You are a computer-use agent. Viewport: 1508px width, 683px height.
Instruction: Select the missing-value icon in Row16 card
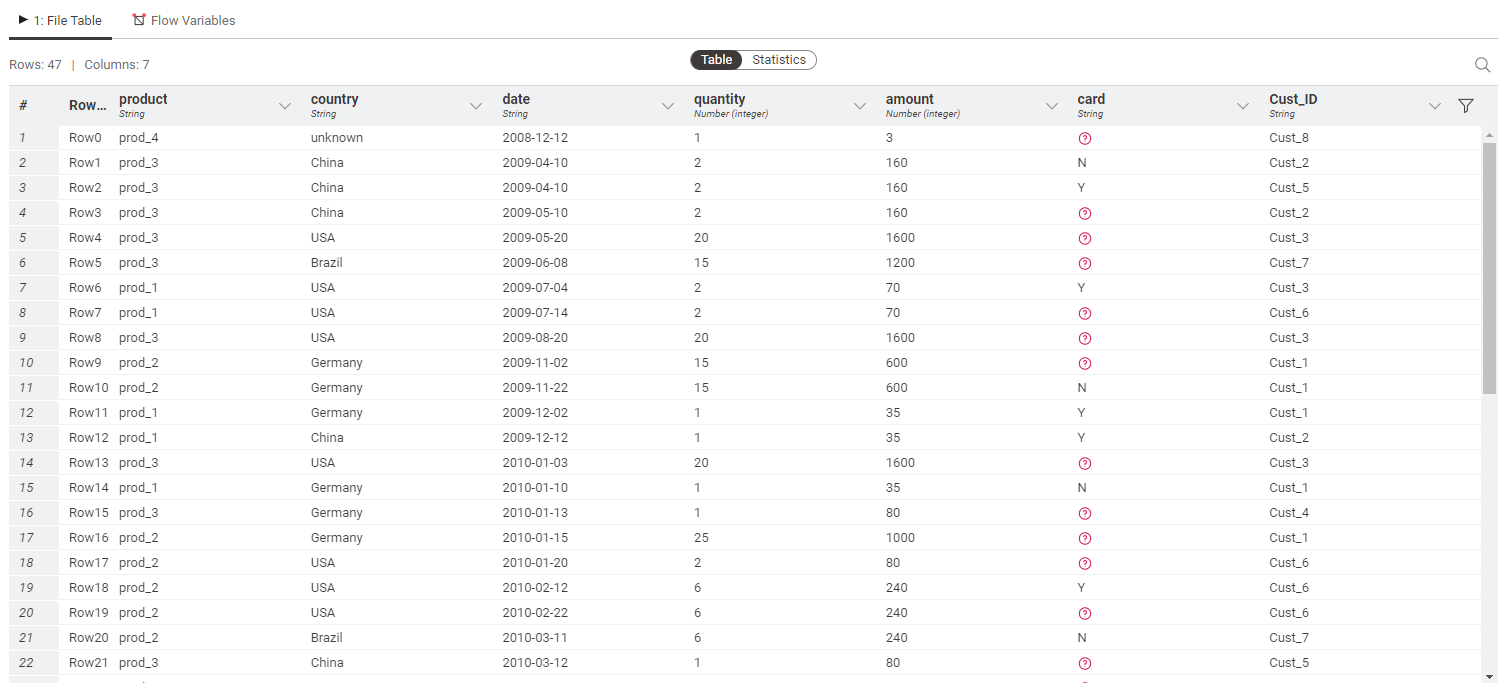[1084, 538]
